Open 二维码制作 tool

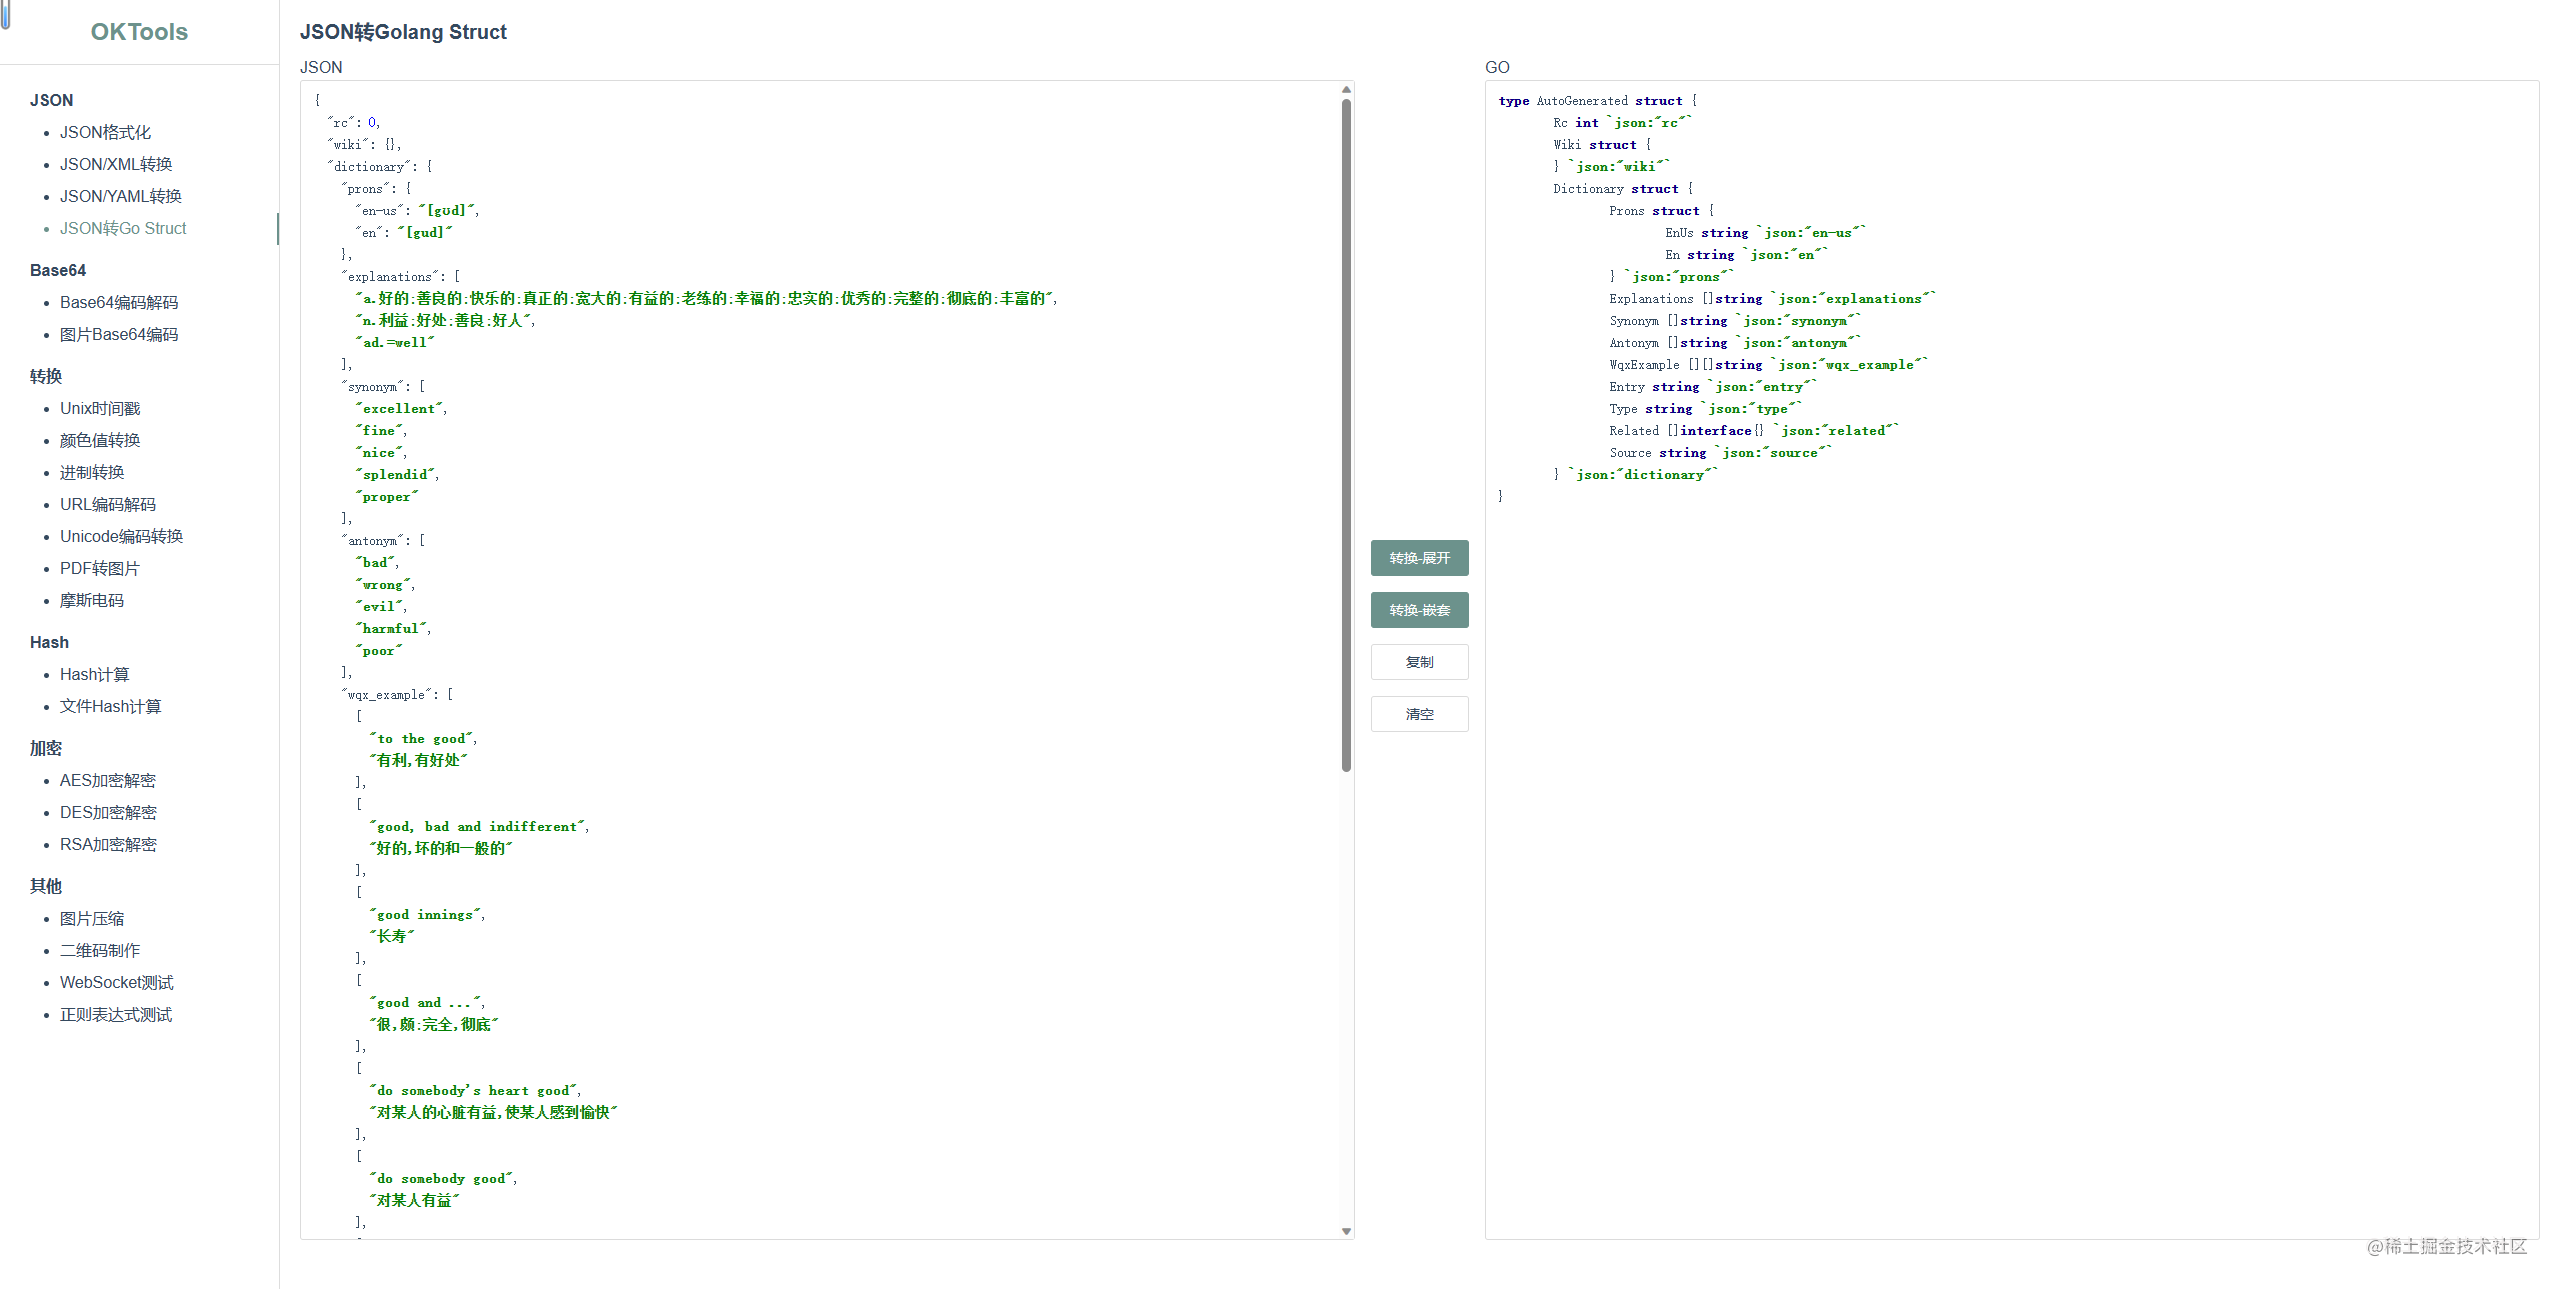click(x=100, y=950)
